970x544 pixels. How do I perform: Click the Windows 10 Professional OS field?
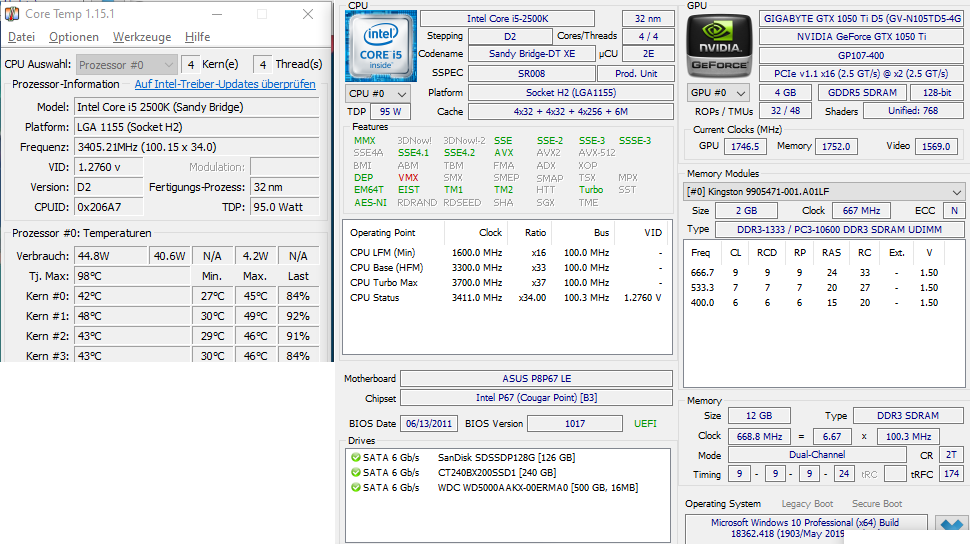tap(805, 528)
